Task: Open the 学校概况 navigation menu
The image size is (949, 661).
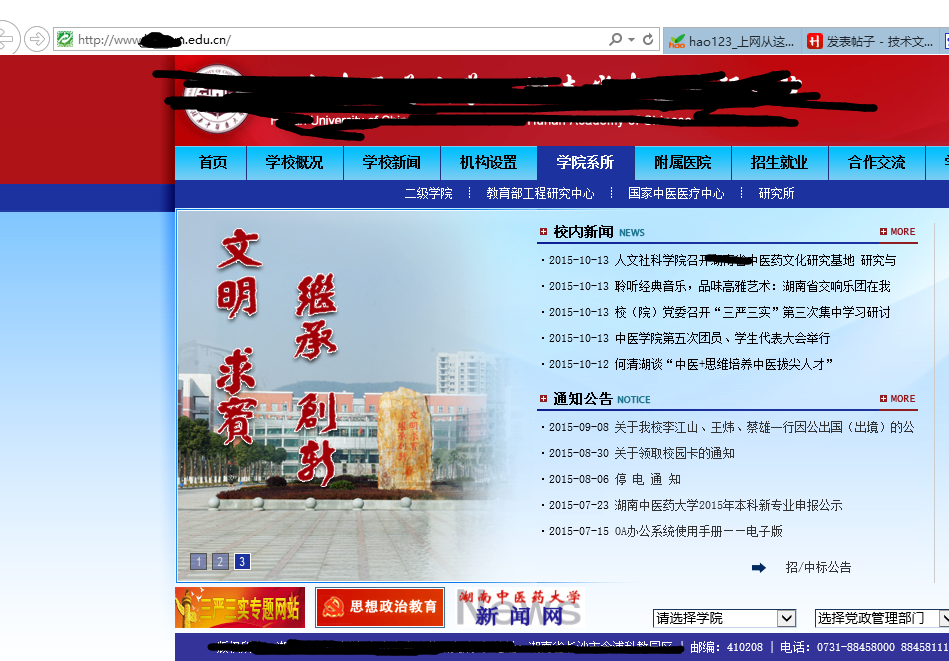Action: point(295,162)
